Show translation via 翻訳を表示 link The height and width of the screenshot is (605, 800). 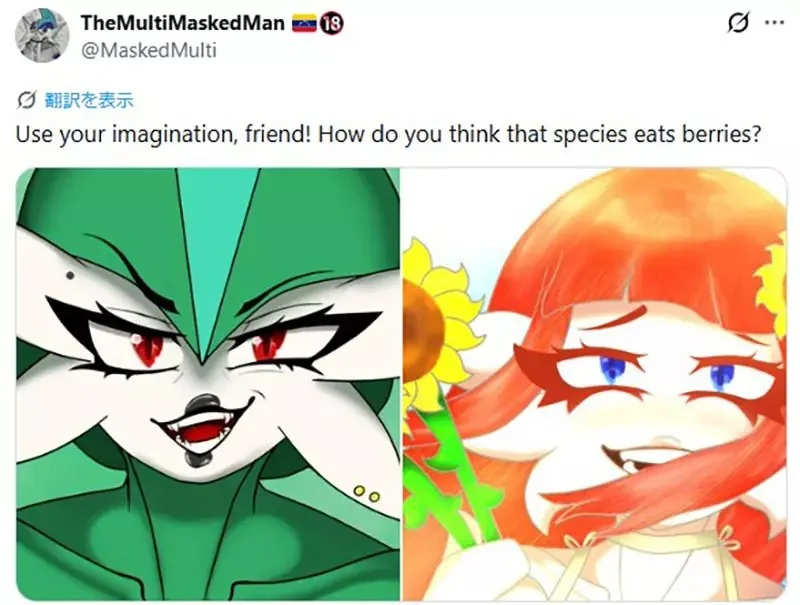pyautogui.click(x=89, y=100)
